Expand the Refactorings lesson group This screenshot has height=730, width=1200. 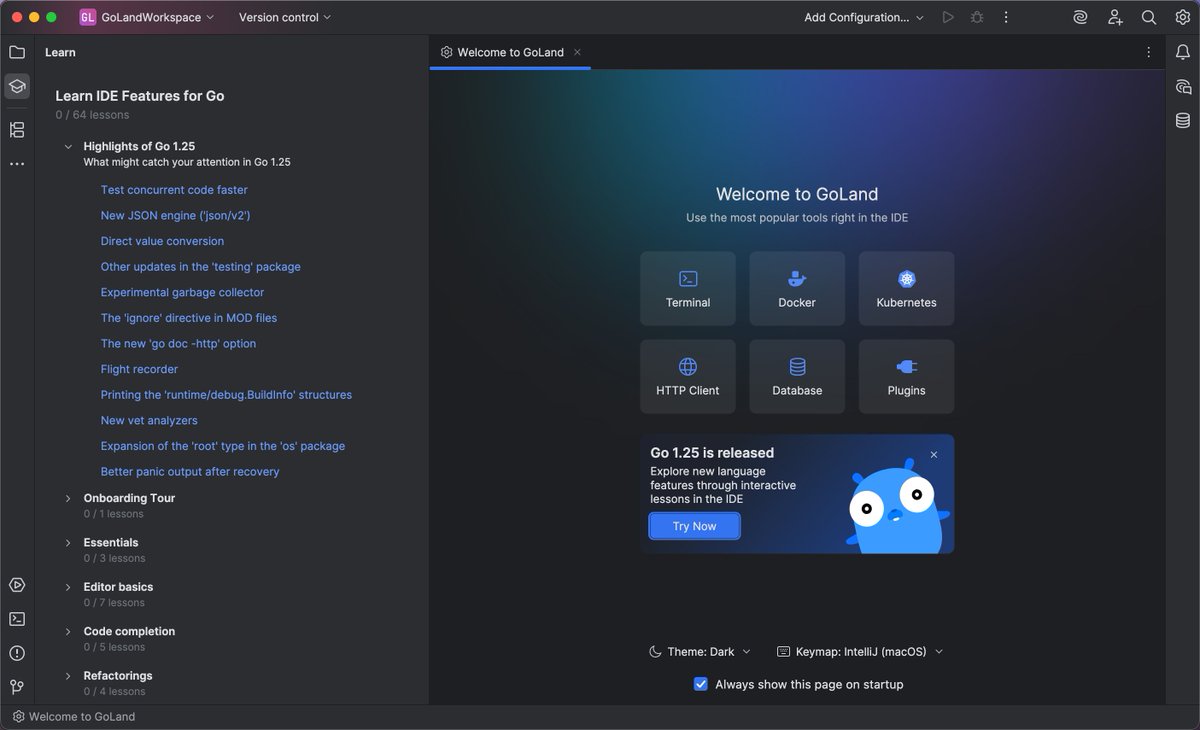[x=68, y=676]
